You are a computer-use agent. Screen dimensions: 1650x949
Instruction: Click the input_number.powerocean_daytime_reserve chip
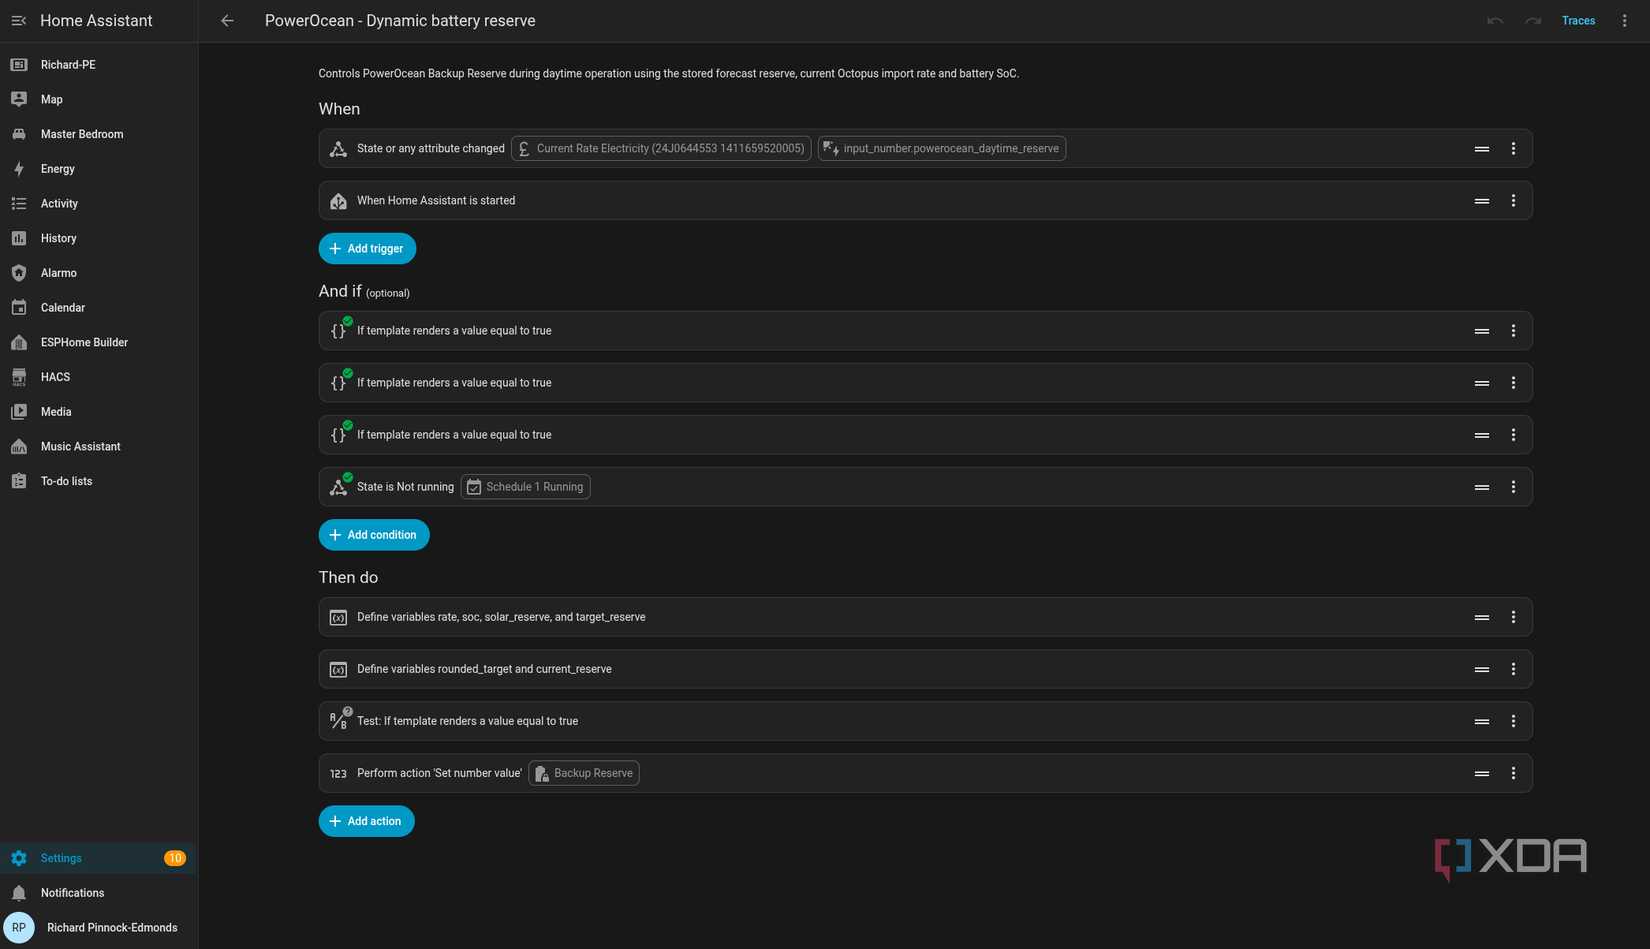click(942, 148)
